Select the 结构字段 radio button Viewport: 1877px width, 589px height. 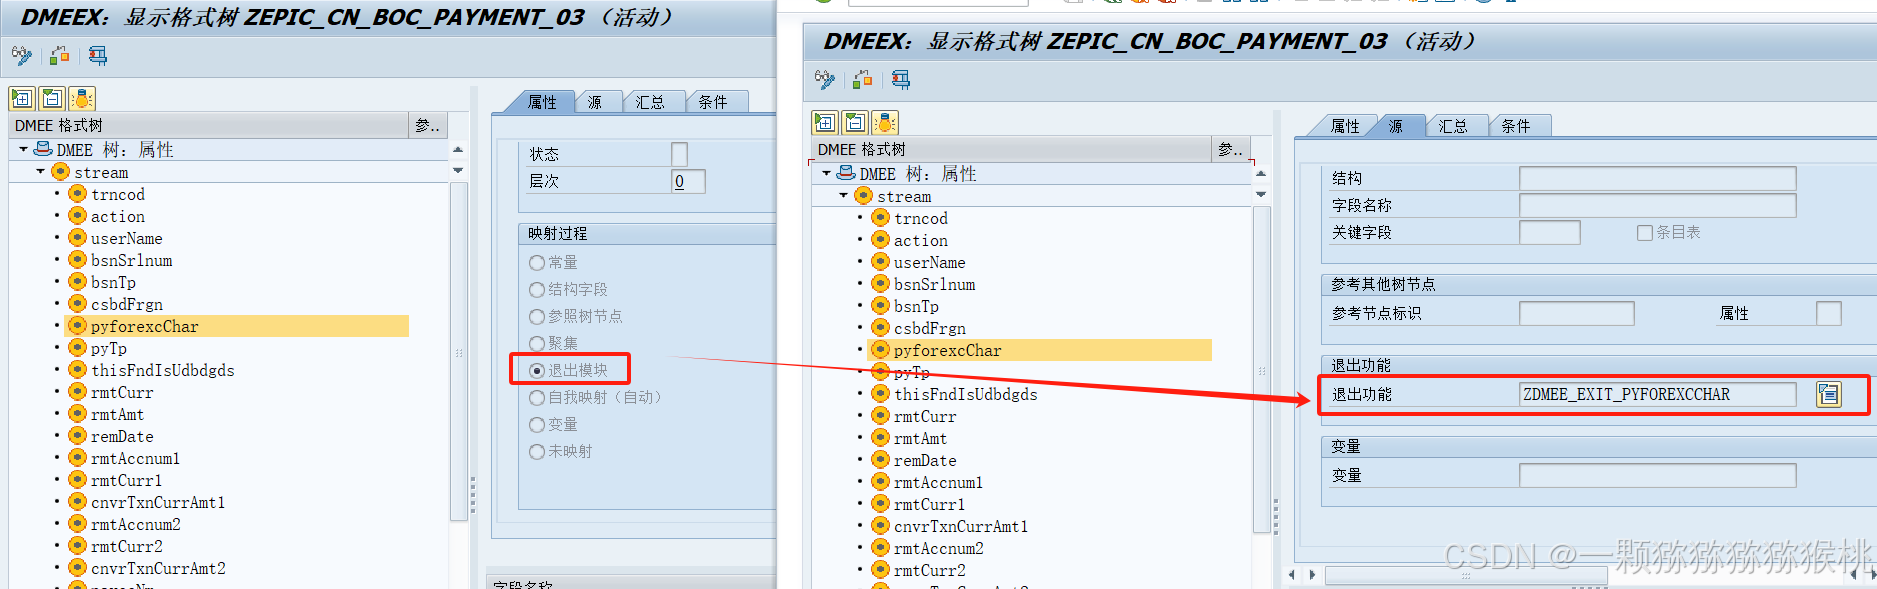point(537,290)
